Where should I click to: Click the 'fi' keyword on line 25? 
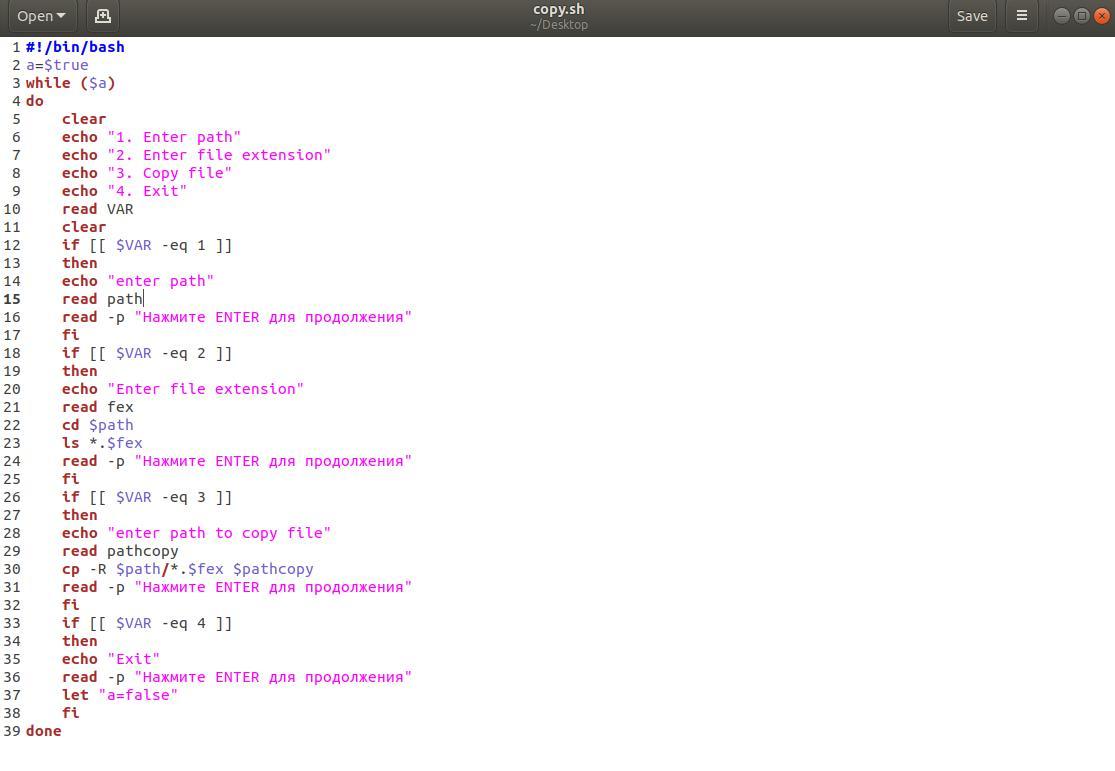[x=70, y=479]
